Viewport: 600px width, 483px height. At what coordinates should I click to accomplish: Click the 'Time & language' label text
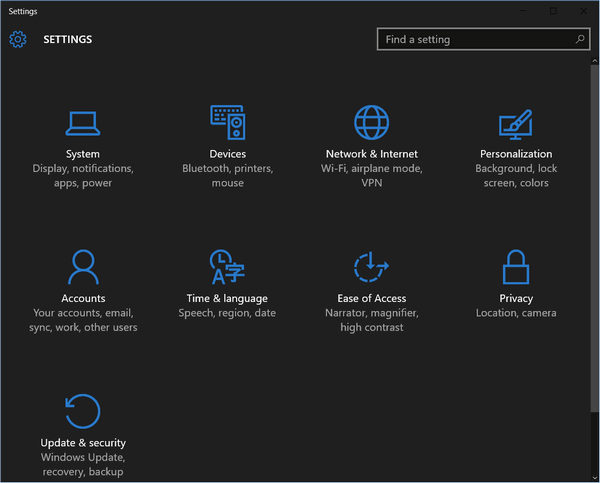[227, 299]
